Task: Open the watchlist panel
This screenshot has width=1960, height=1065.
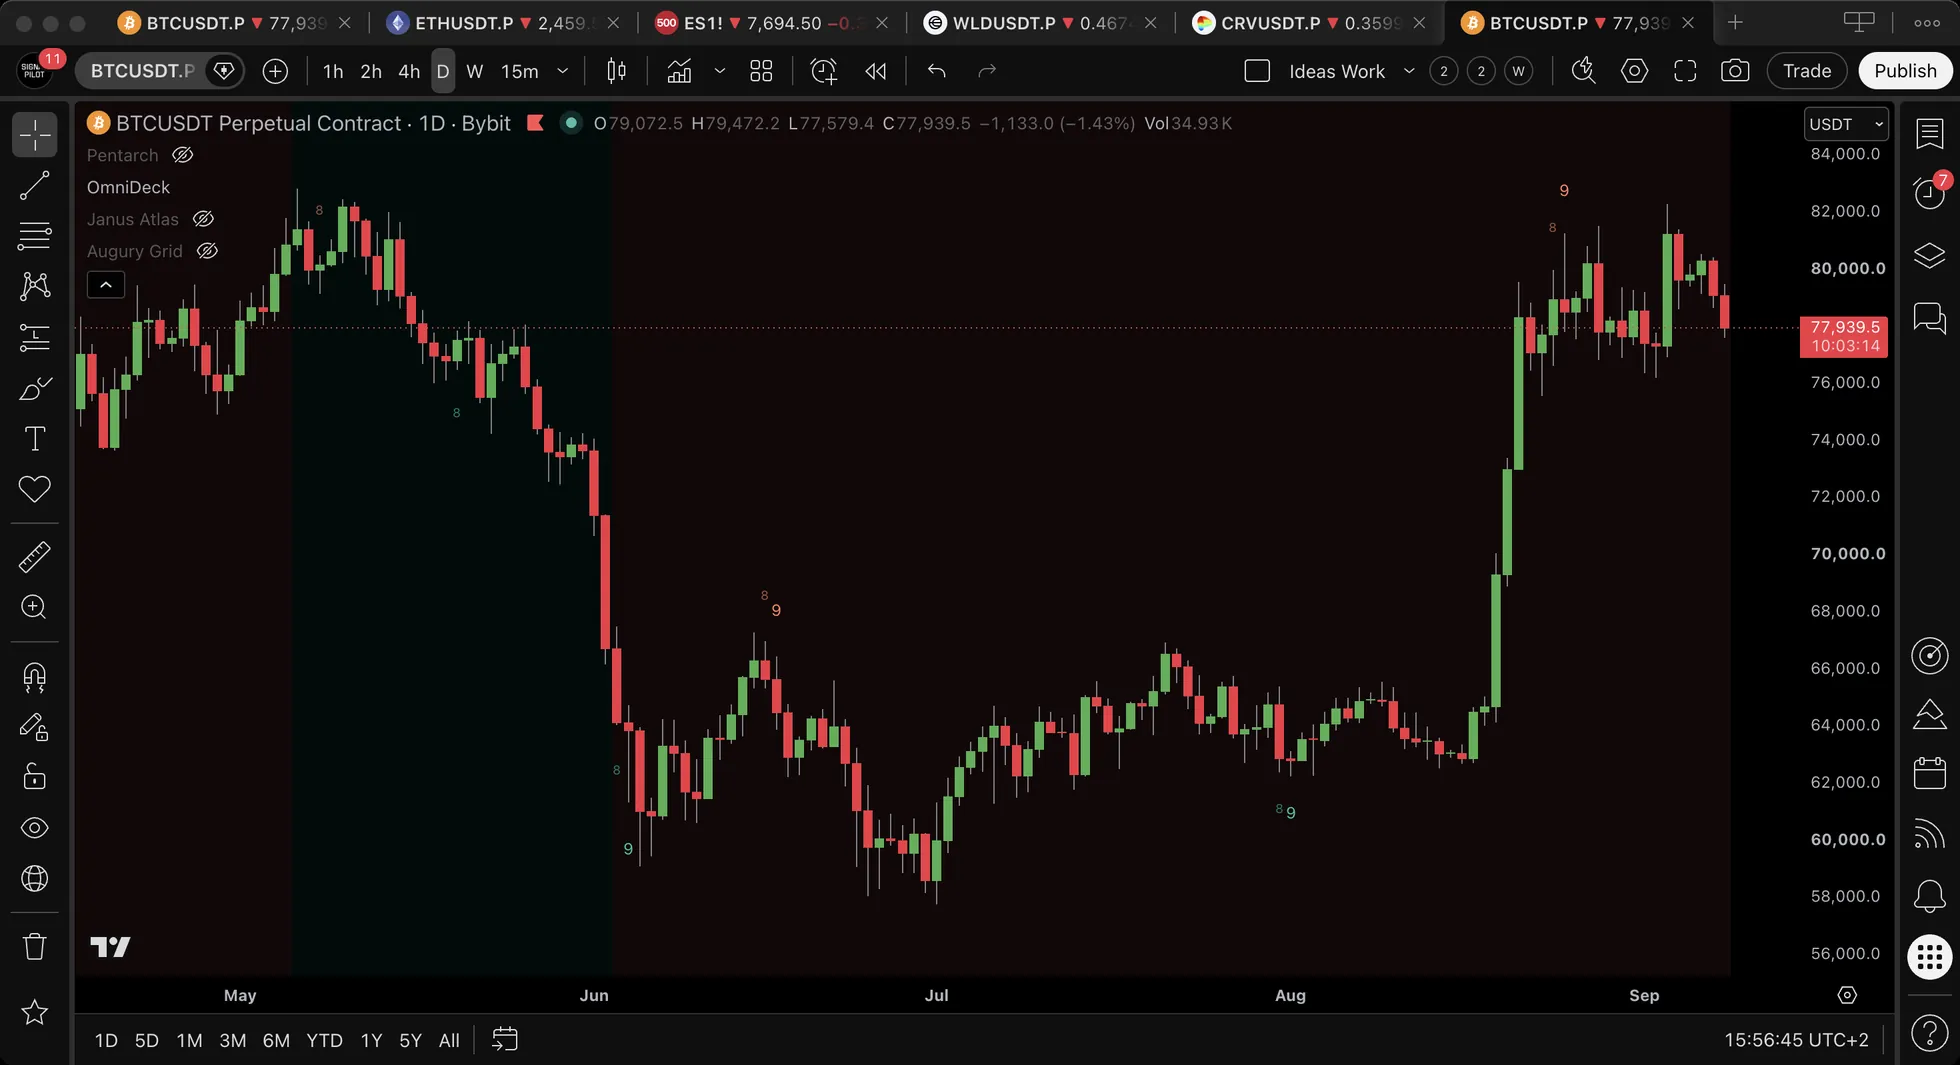Action: pyautogui.click(x=1930, y=133)
